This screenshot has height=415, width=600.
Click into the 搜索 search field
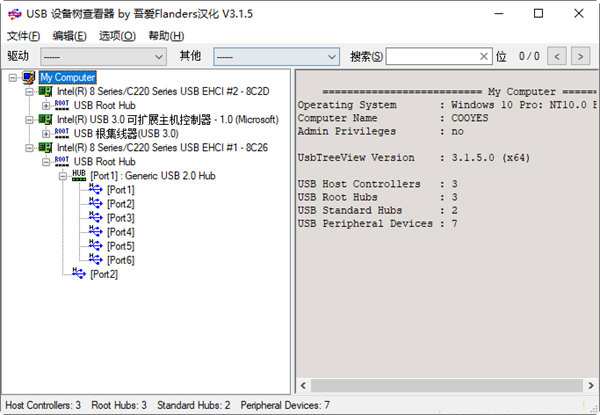point(430,57)
